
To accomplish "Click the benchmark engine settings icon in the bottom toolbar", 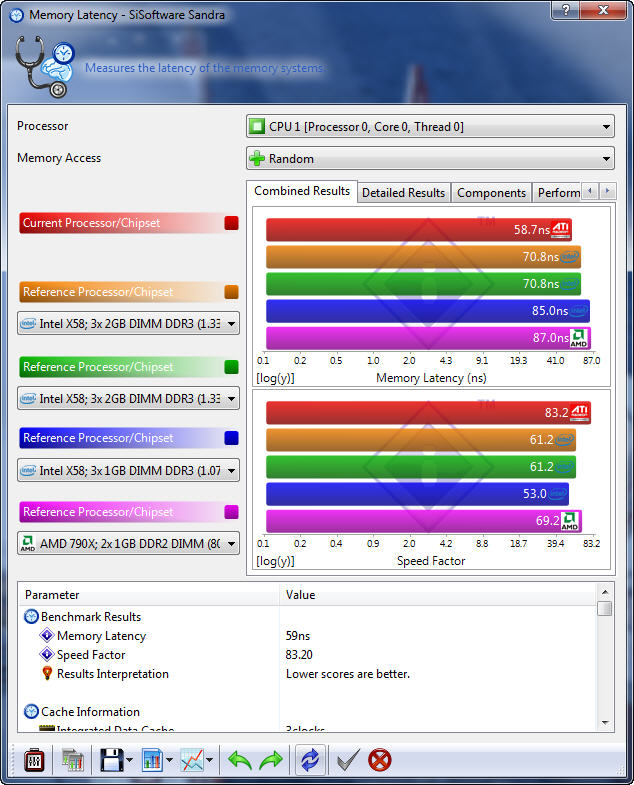I will point(35,760).
